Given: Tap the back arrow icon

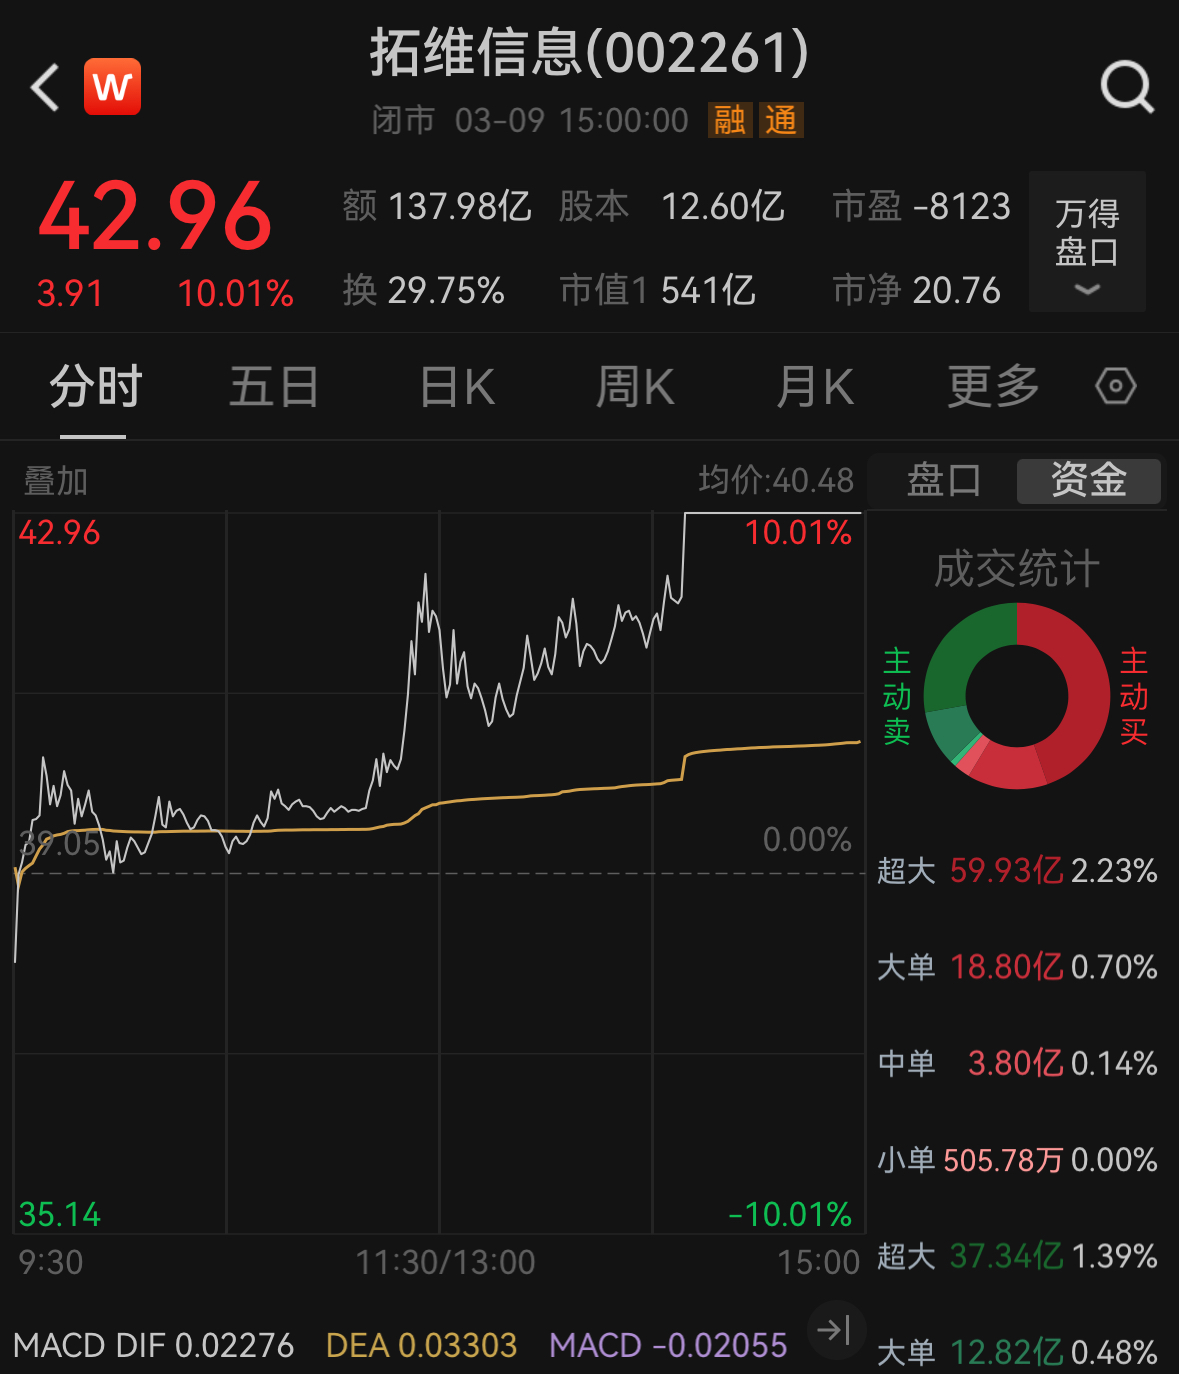Looking at the screenshot, I should [x=45, y=88].
